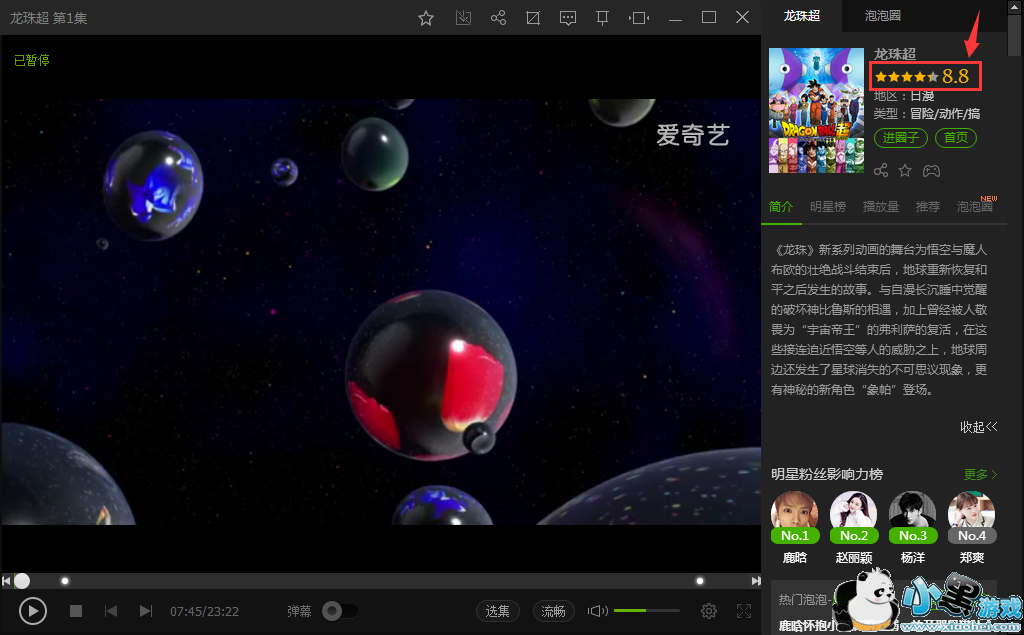Minimize the player window
This screenshot has height=635, width=1024.
(675, 18)
